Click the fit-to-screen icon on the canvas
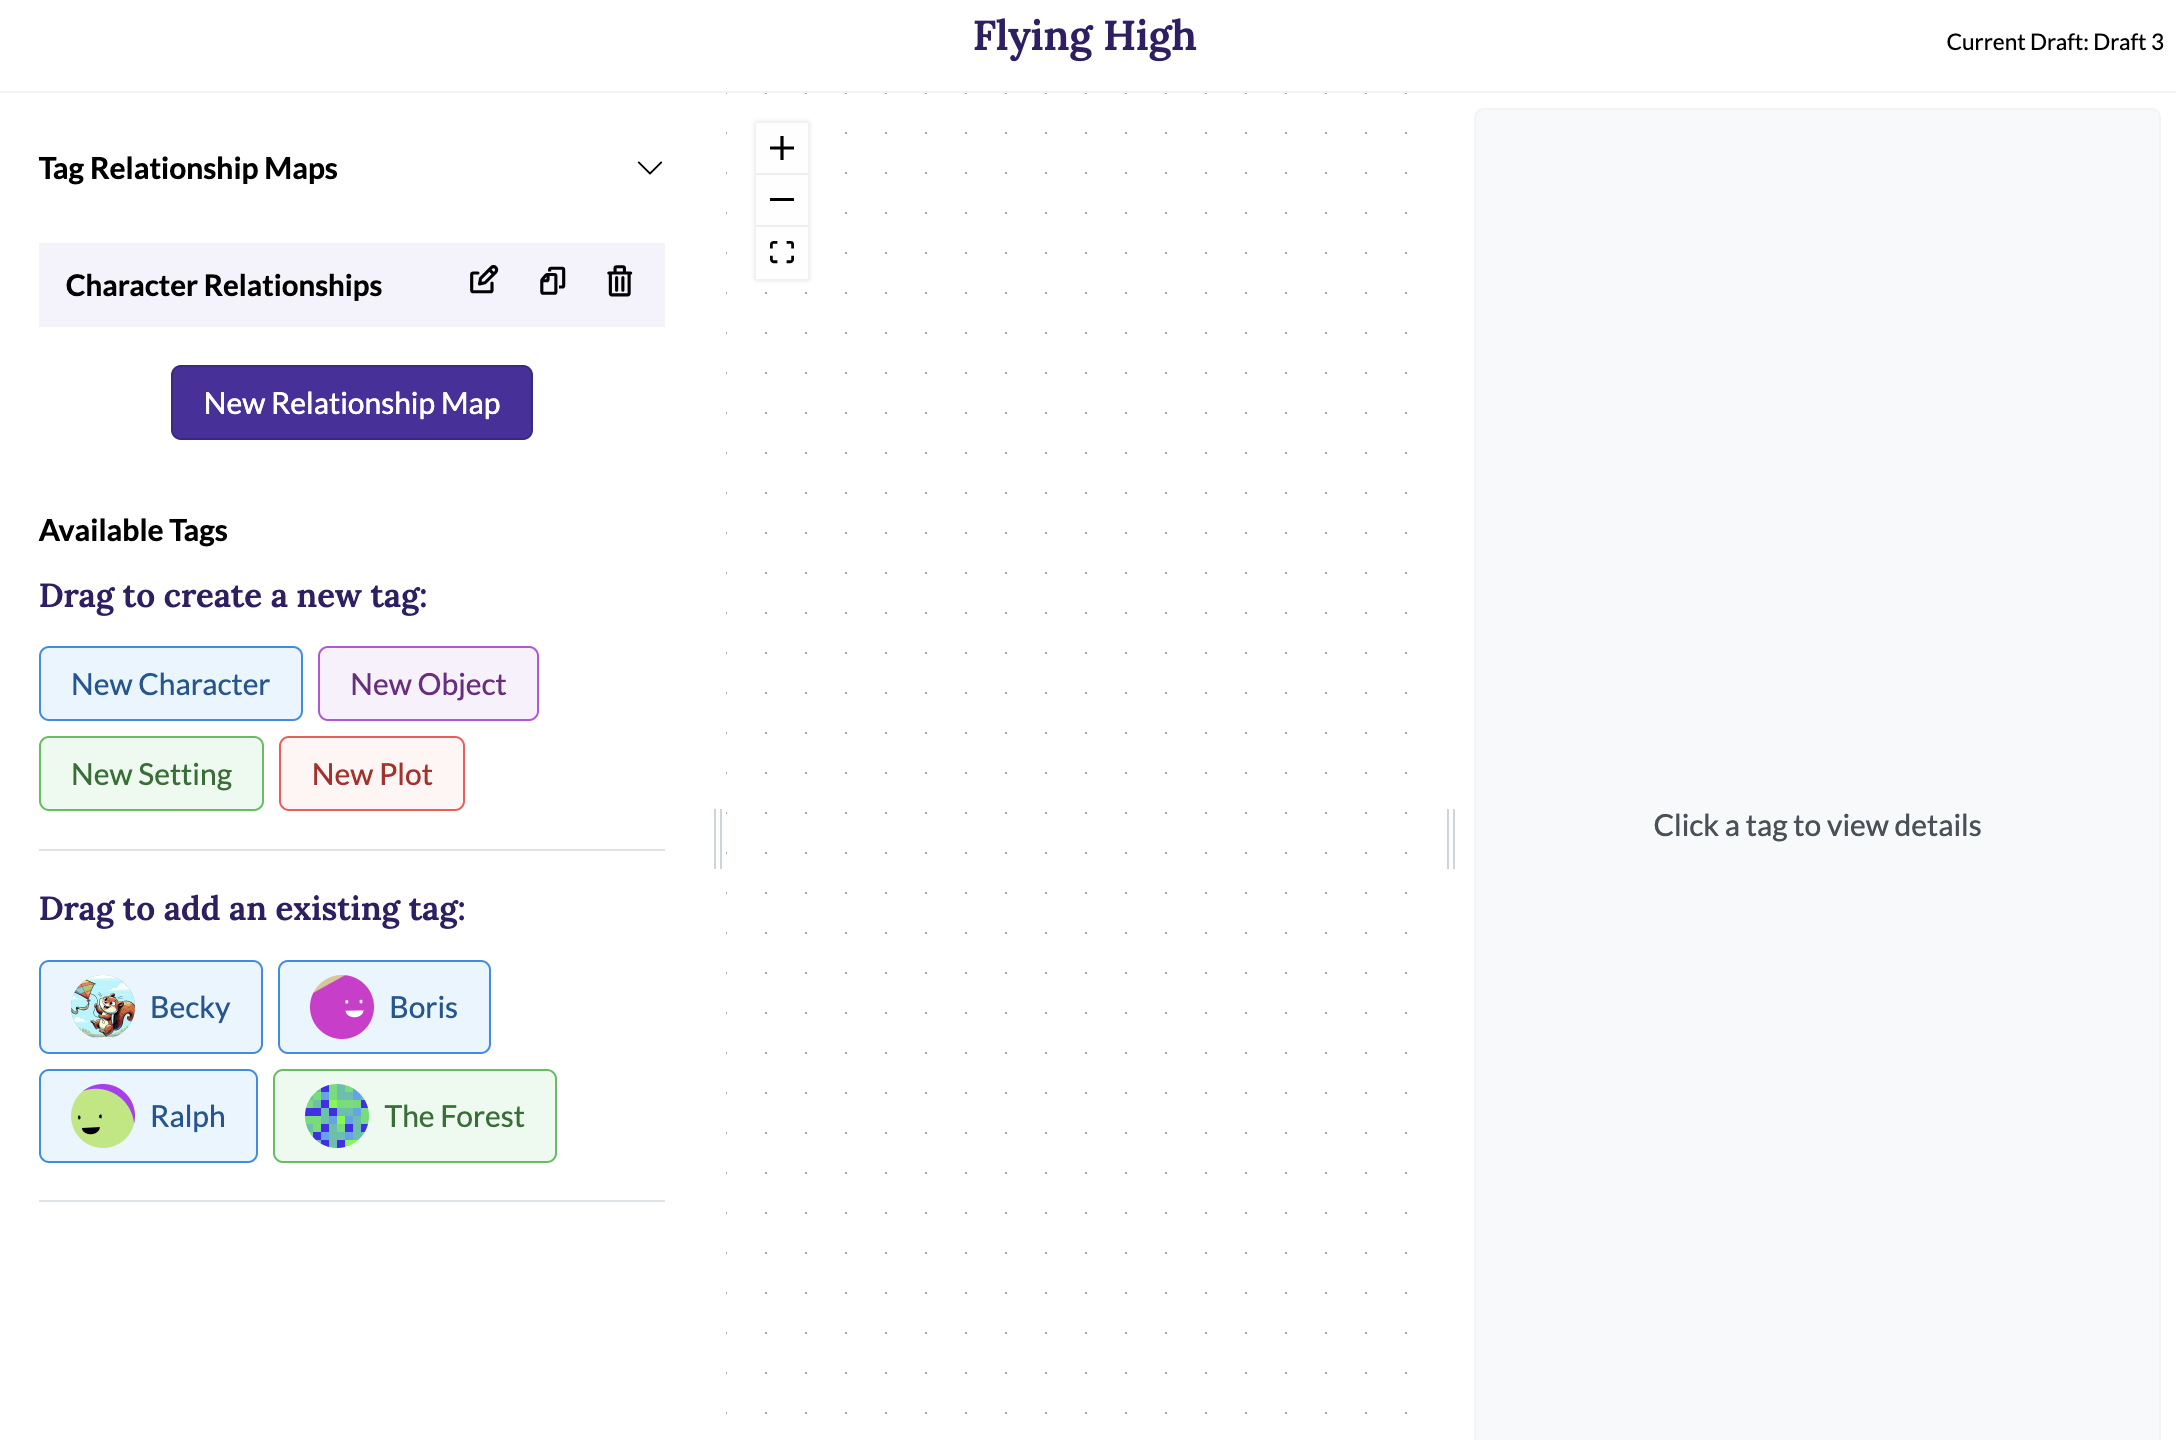Screen dimensions: 2176x1440 tap(783, 251)
